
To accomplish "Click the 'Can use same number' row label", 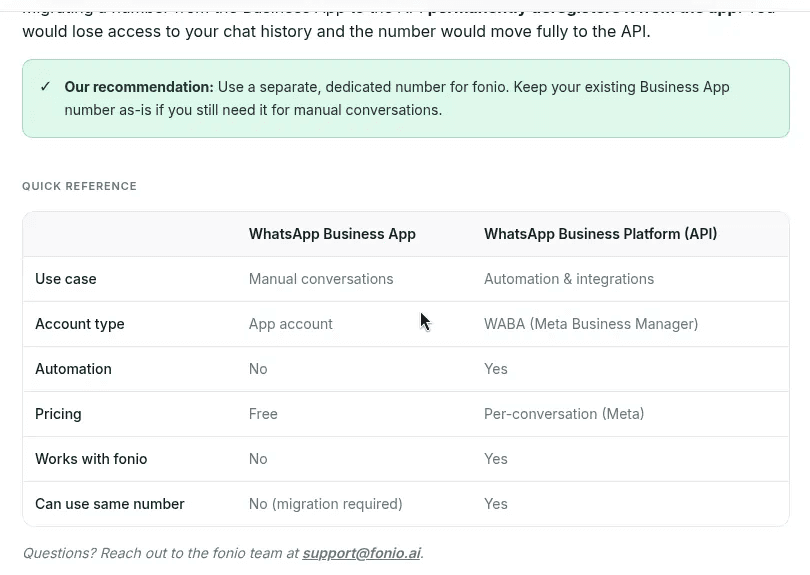I will point(110,504).
